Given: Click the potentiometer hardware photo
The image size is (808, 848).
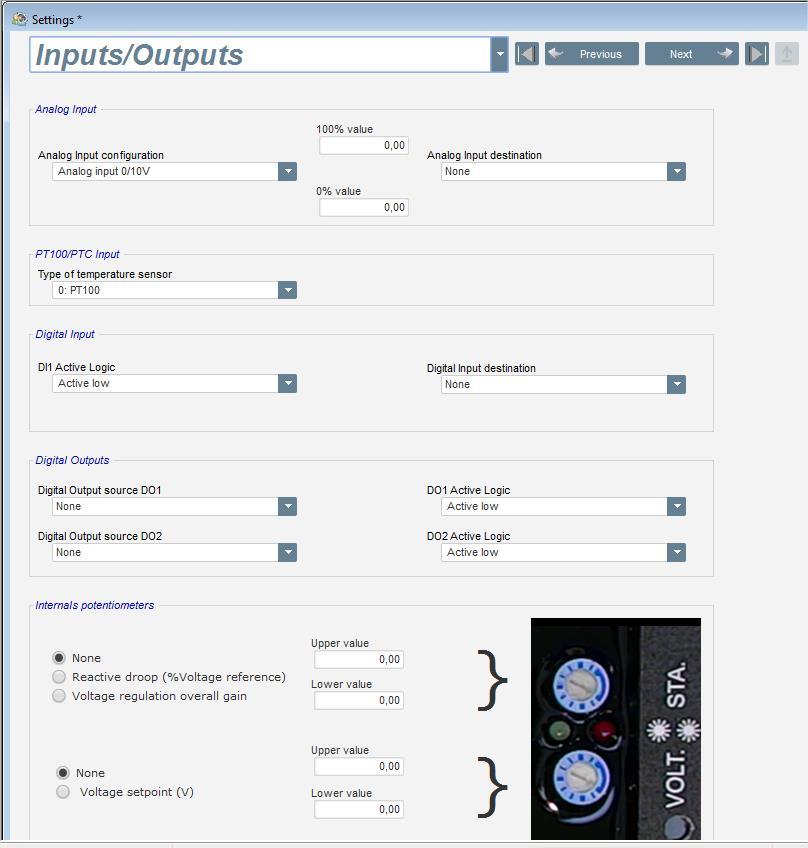Looking at the screenshot, I should [616, 728].
